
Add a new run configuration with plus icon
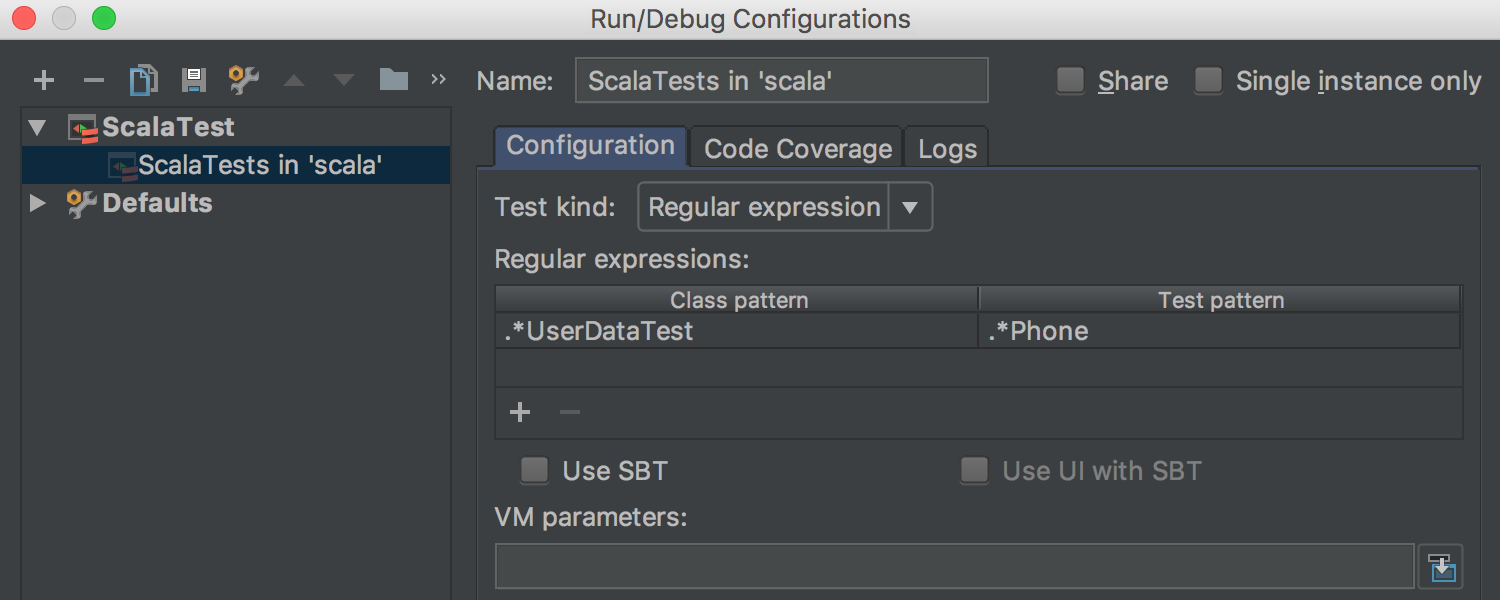coord(44,80)
